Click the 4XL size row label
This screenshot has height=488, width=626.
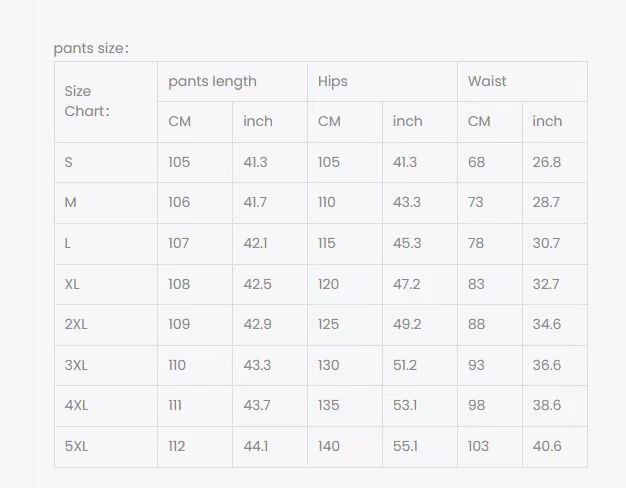click(x=77, y=405)
